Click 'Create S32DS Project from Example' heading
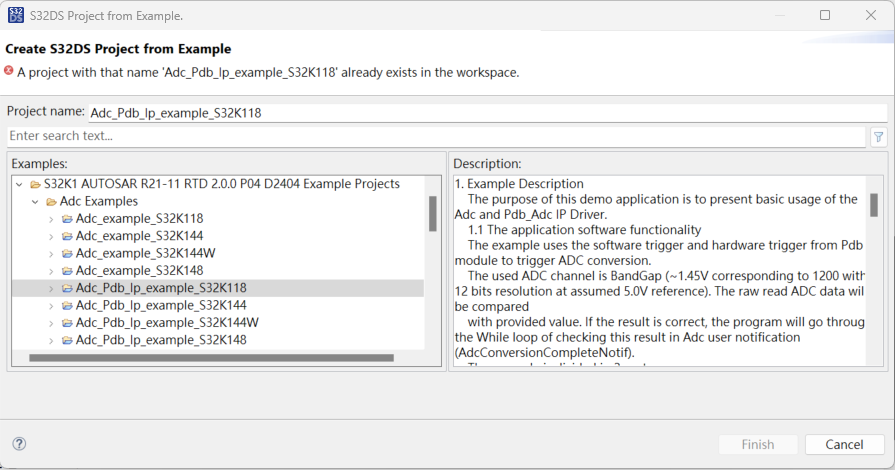The image size is (895, 470). 118,49
